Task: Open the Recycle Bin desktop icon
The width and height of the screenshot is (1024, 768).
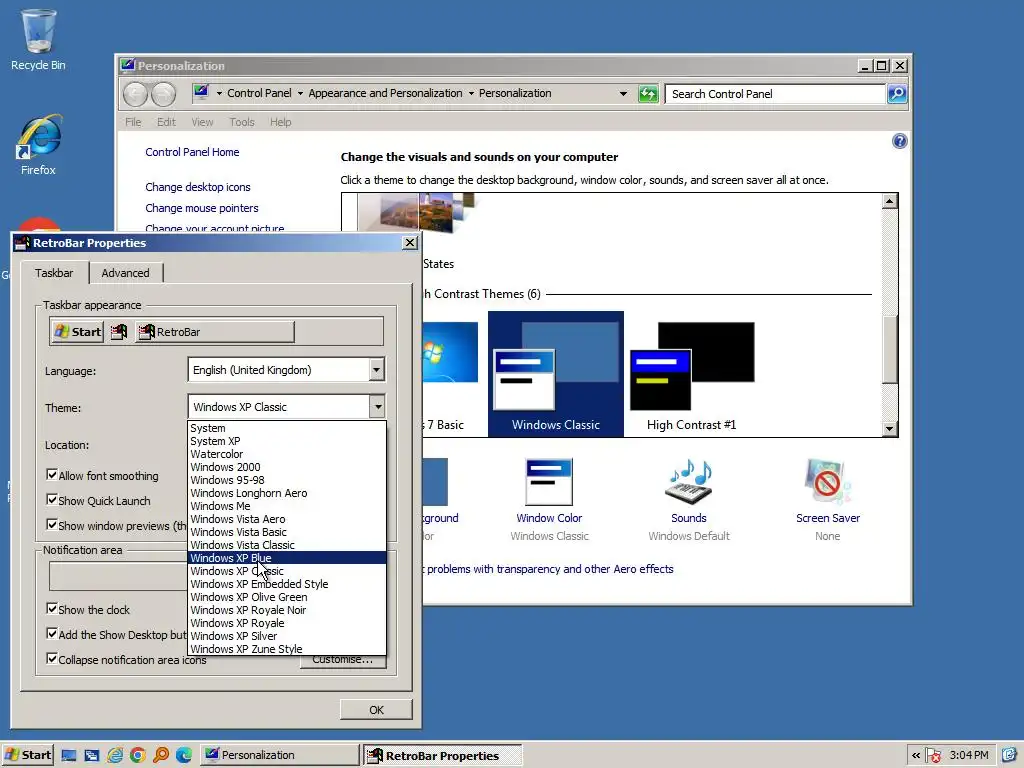Action: pos(38,39)
